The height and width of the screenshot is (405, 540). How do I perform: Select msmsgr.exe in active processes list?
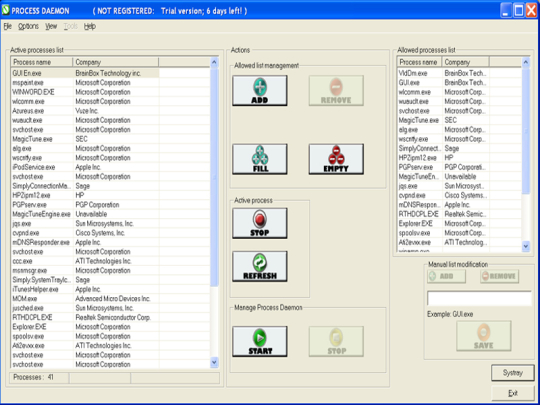coord(111,271)
